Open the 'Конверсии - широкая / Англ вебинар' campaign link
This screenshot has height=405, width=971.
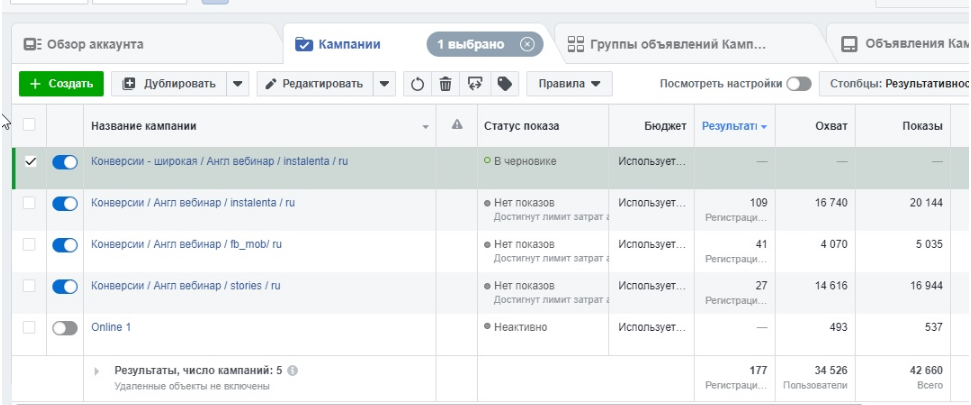coord(219,161)
